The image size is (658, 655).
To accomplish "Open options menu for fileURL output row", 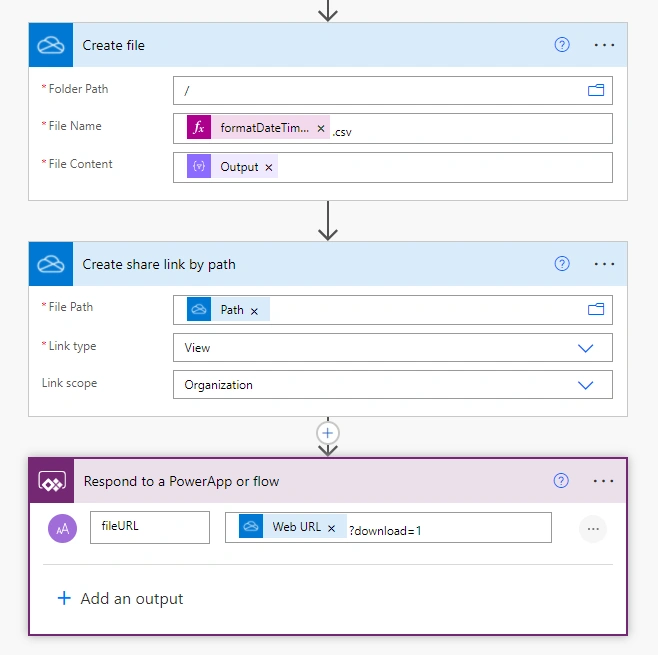I will 593,529.
